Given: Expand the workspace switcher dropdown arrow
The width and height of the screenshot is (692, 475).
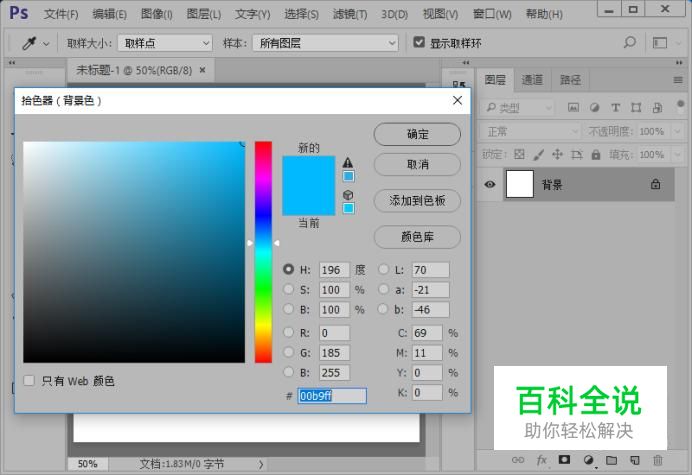Looking at the screenshot, I should [x=678, y=43].
